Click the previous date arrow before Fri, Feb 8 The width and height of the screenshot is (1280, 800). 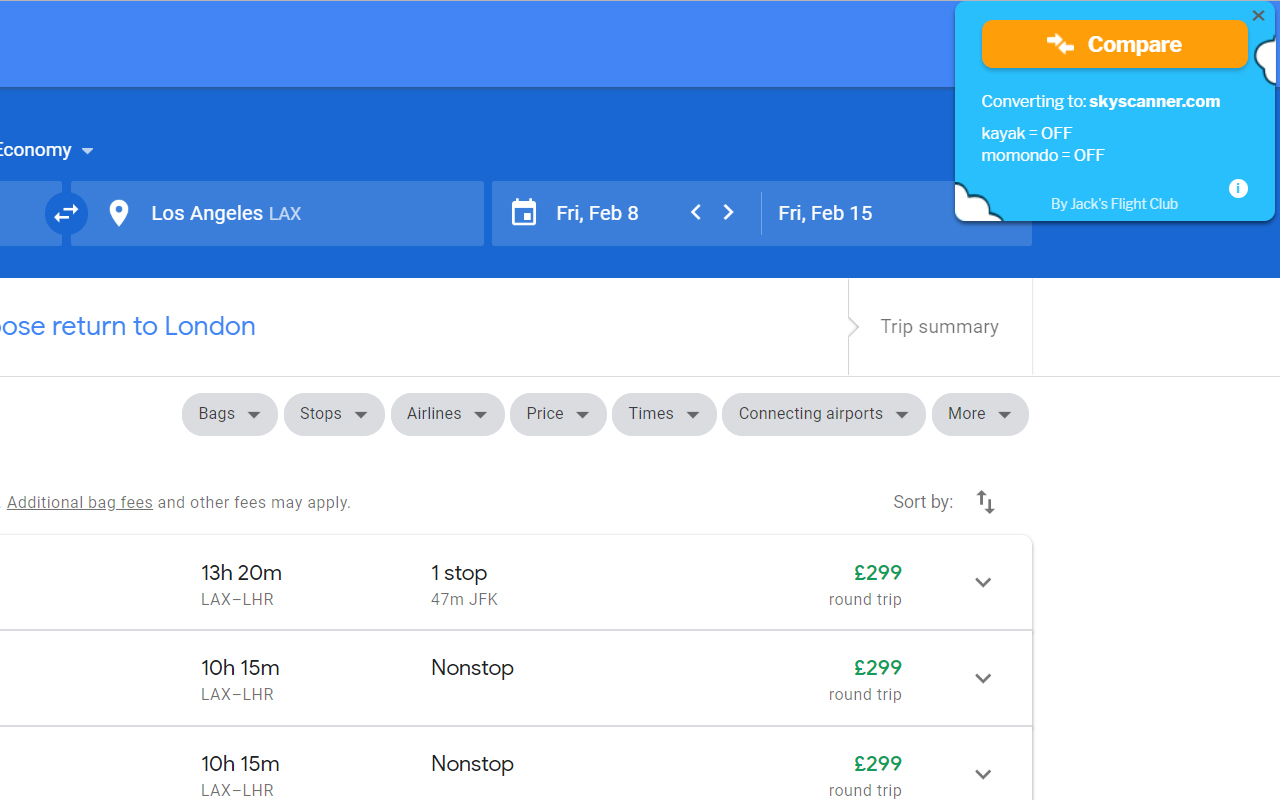[x=695, y=212]
